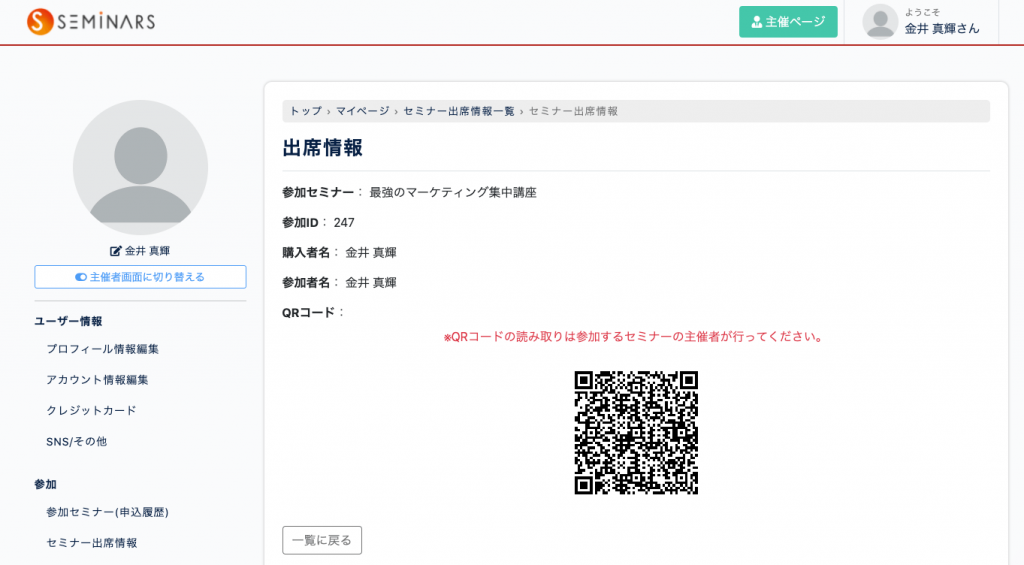This screenshot has width=1024, height=565.
Task: Open プロフィール情報編集 in the sidebar
Action: pyautogui.click(x=103, y=349)
